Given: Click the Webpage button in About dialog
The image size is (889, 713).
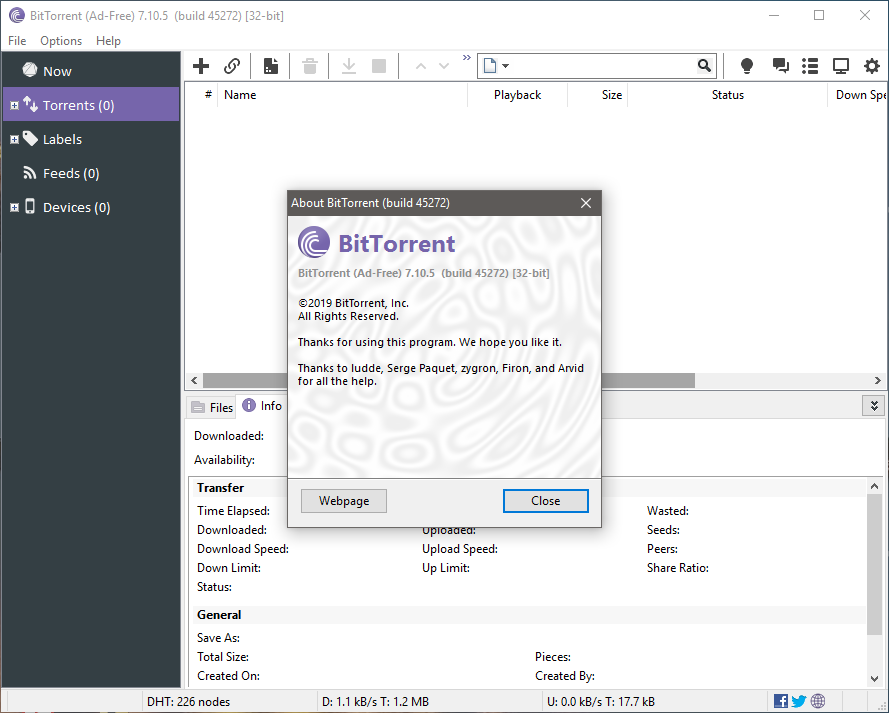Looking at the screenshot, I should (344, 501).
